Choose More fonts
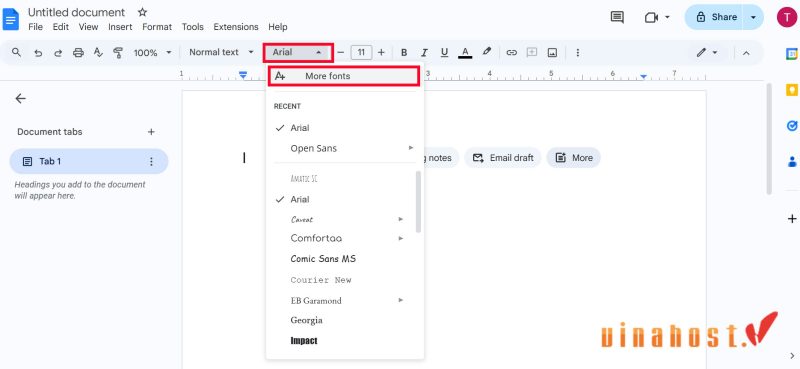Screen dimensions: 800x369 coord(343,76)
